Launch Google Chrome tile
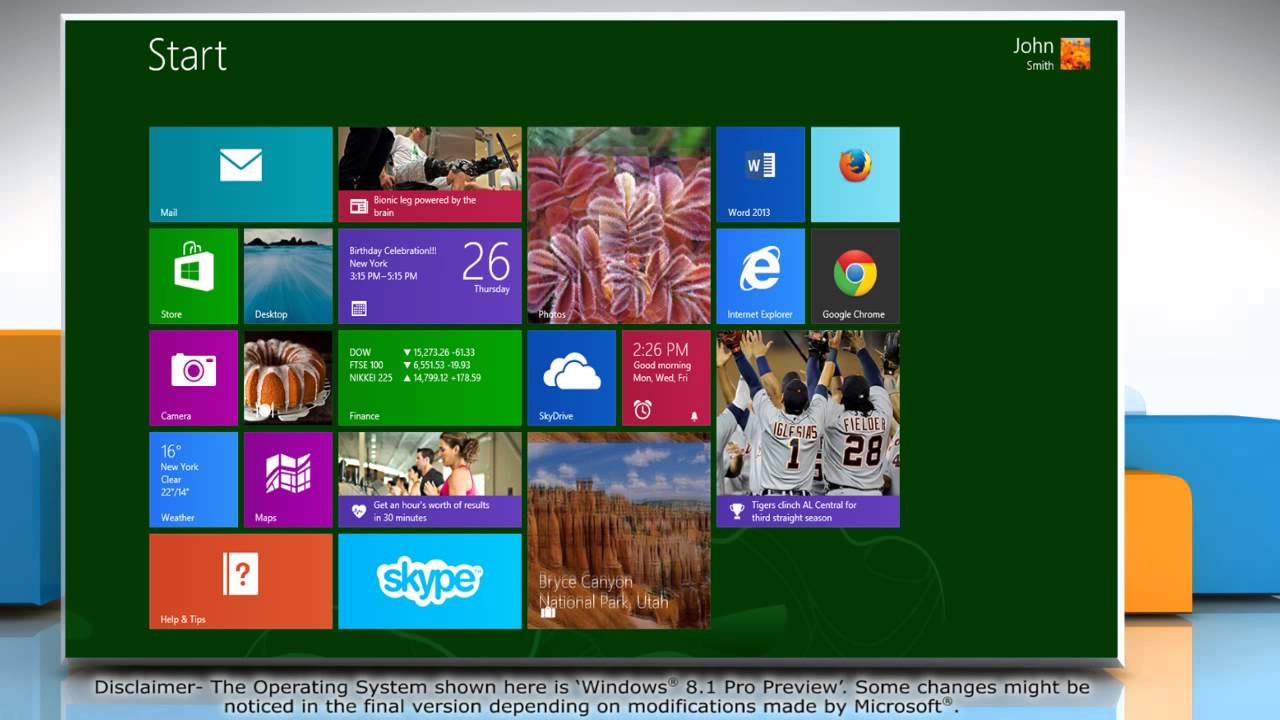The height and width of the screenshot is (720, 1280). [855, 276]
